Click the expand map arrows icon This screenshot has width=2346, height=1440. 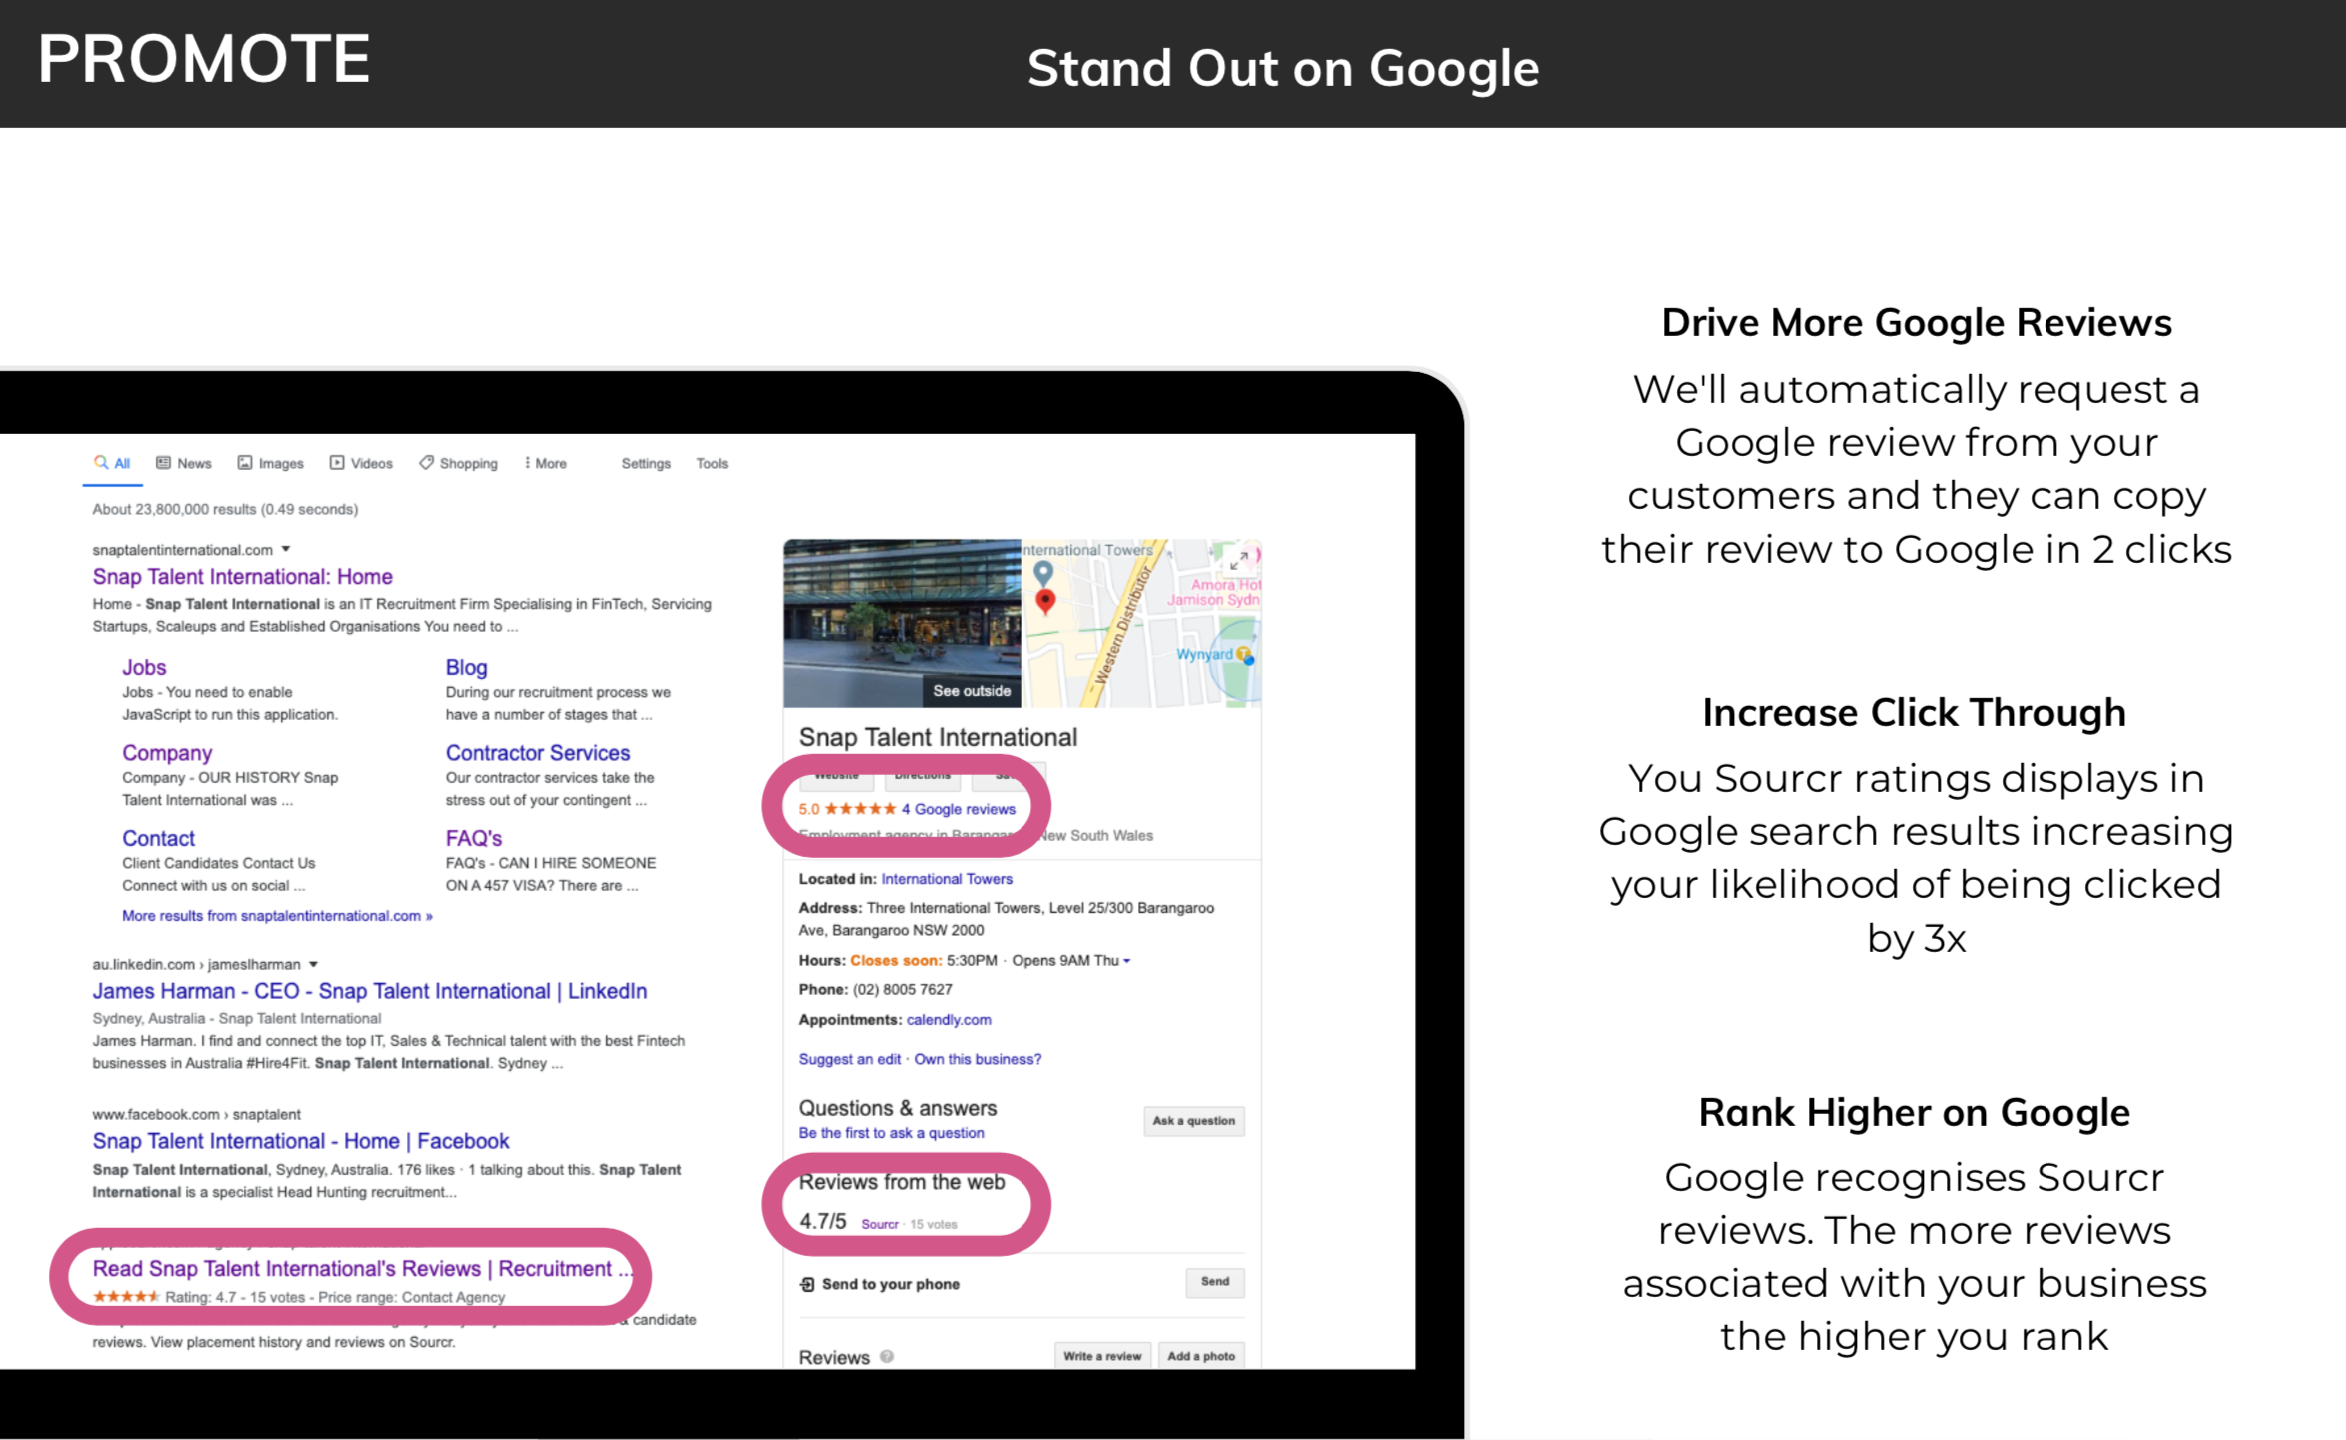[1239, 560]
